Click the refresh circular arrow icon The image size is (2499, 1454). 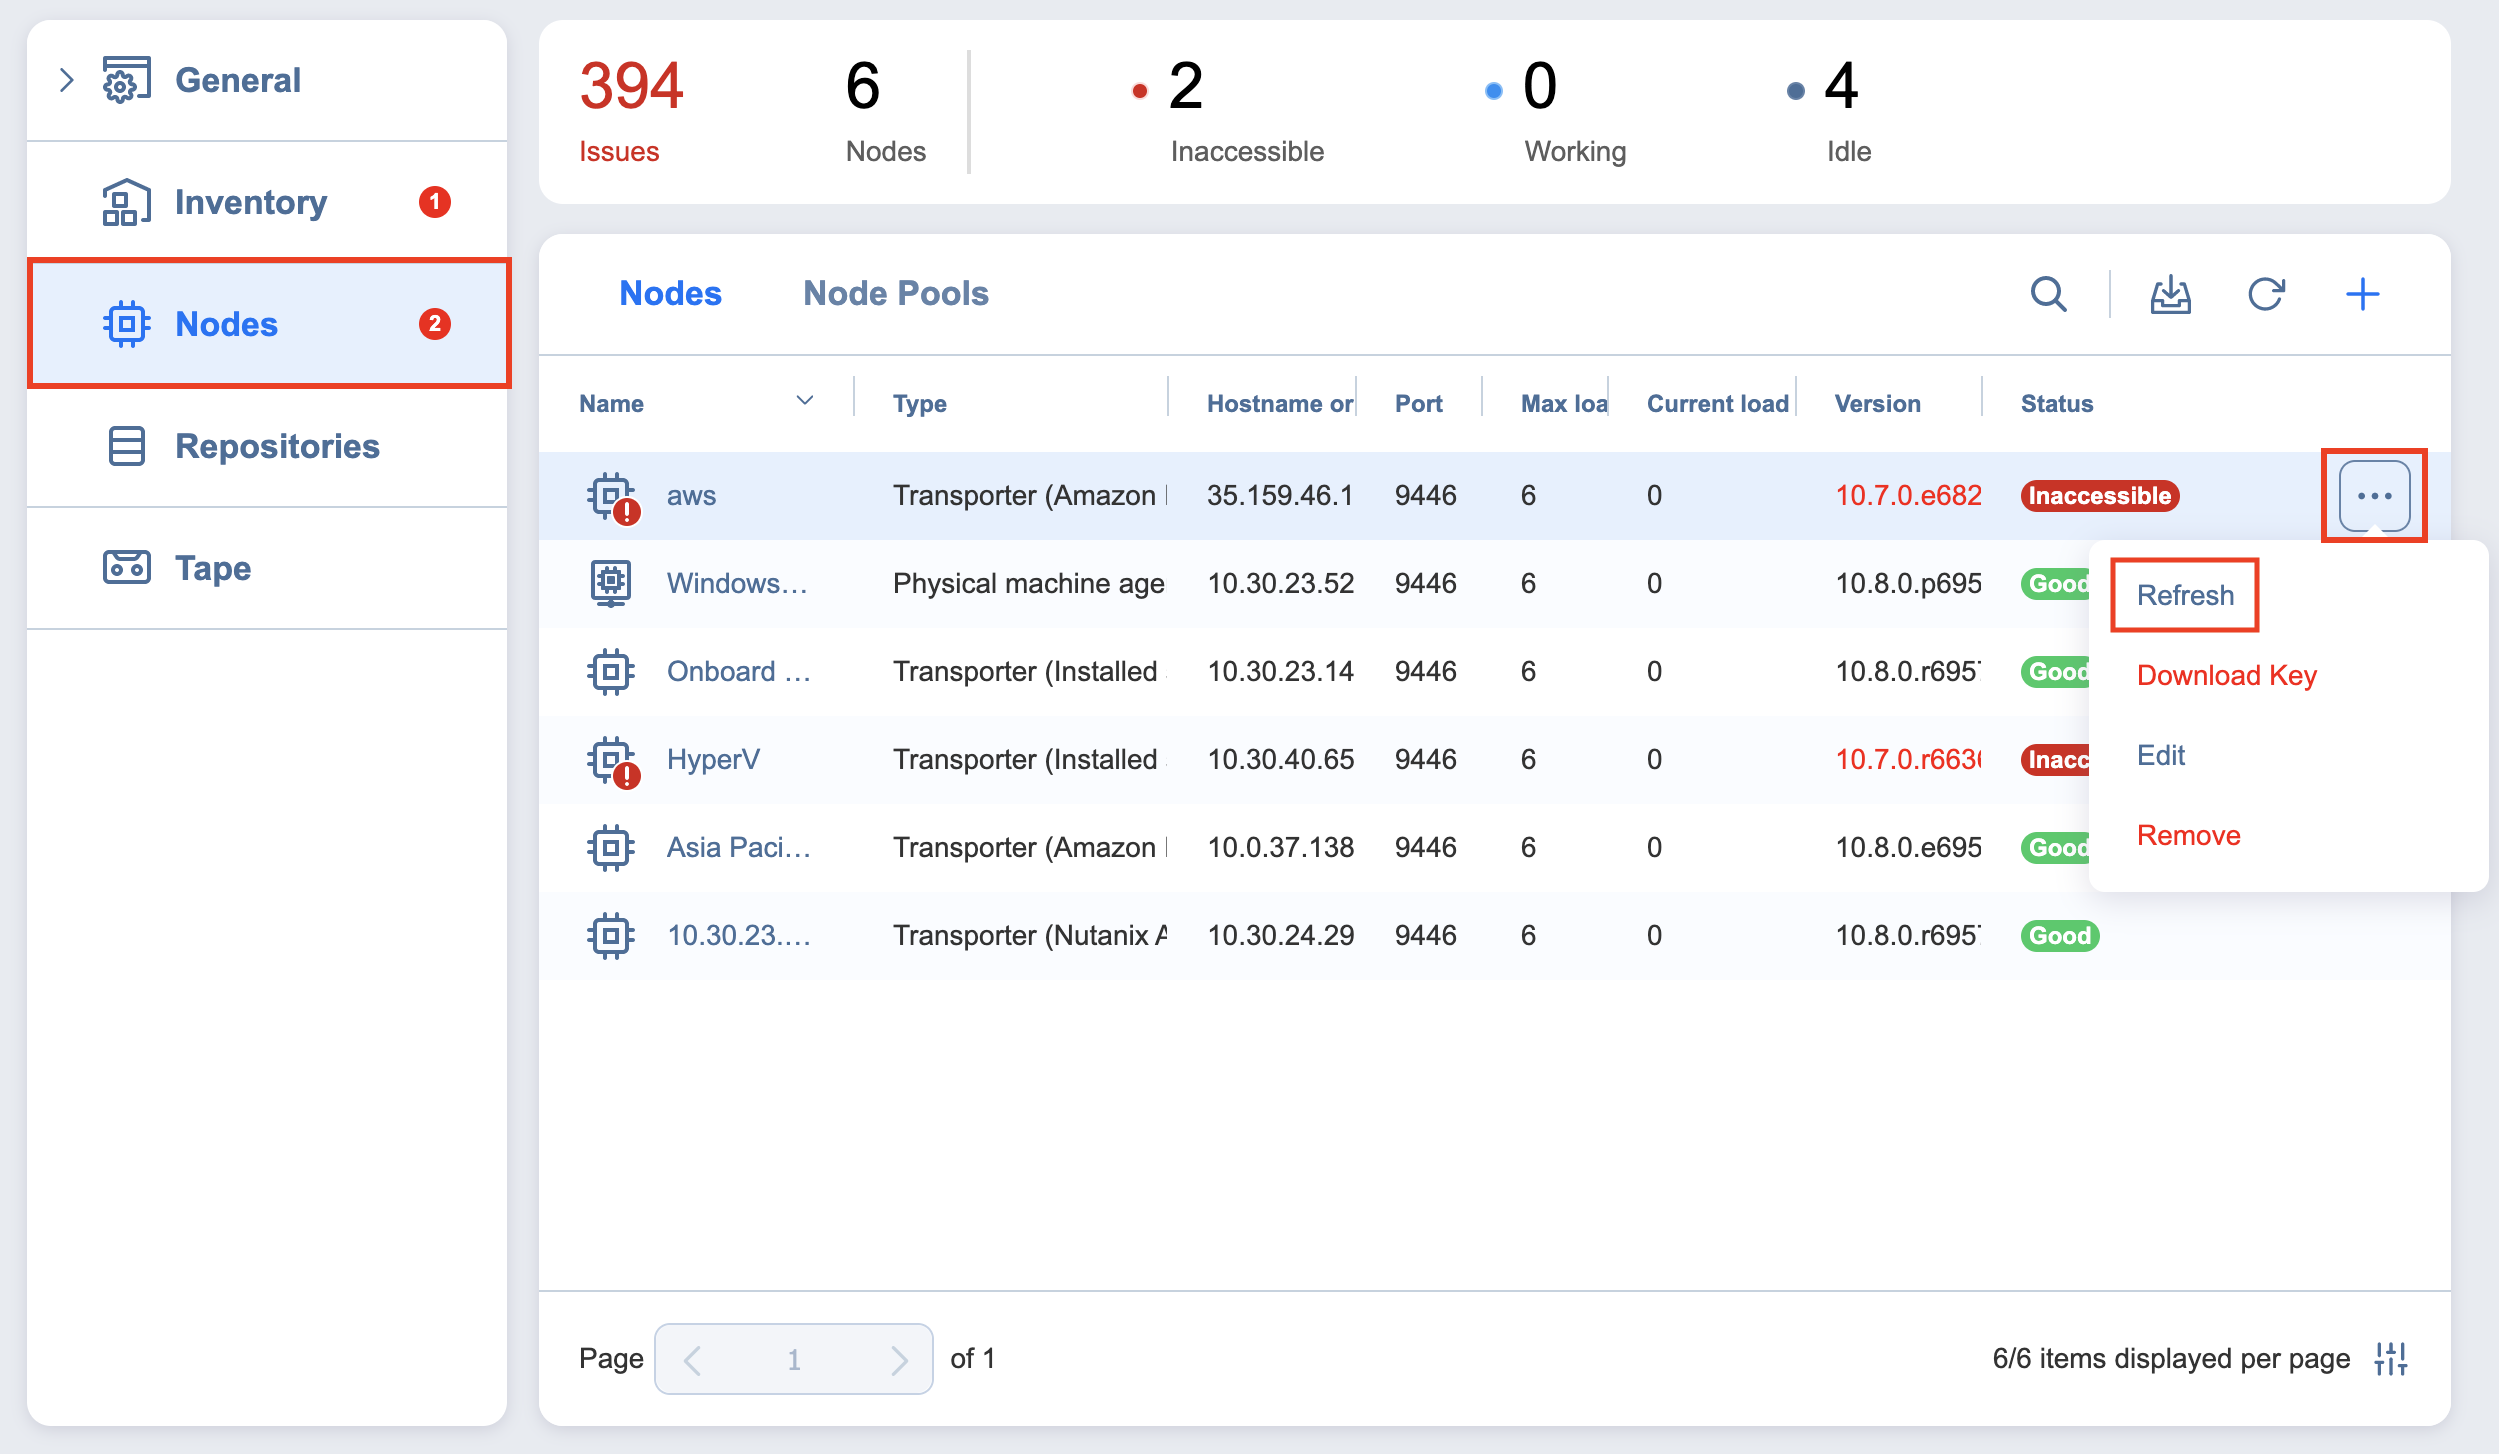[2265, 294]
